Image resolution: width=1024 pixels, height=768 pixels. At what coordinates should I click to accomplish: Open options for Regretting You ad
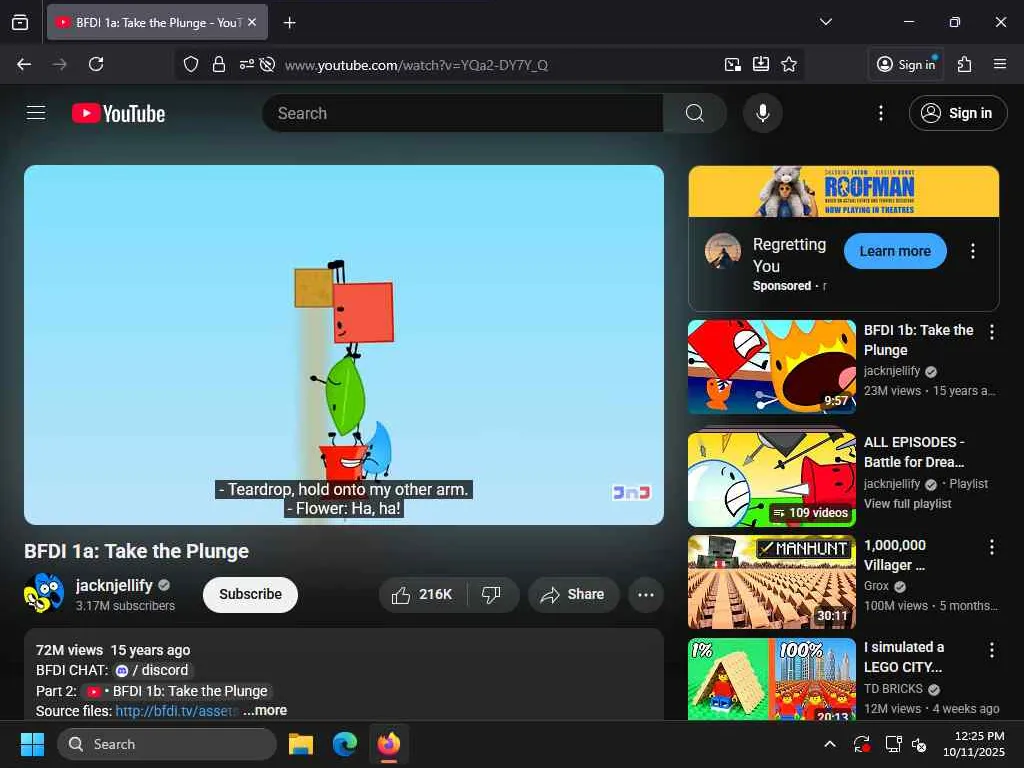[x=973, y=251]
